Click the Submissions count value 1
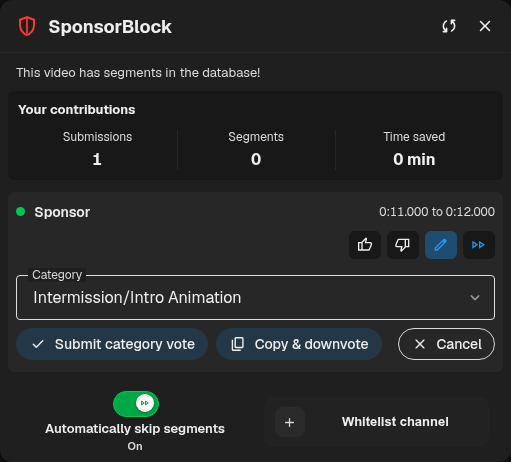This screenshot has height=462, width=511. (97, 159)
